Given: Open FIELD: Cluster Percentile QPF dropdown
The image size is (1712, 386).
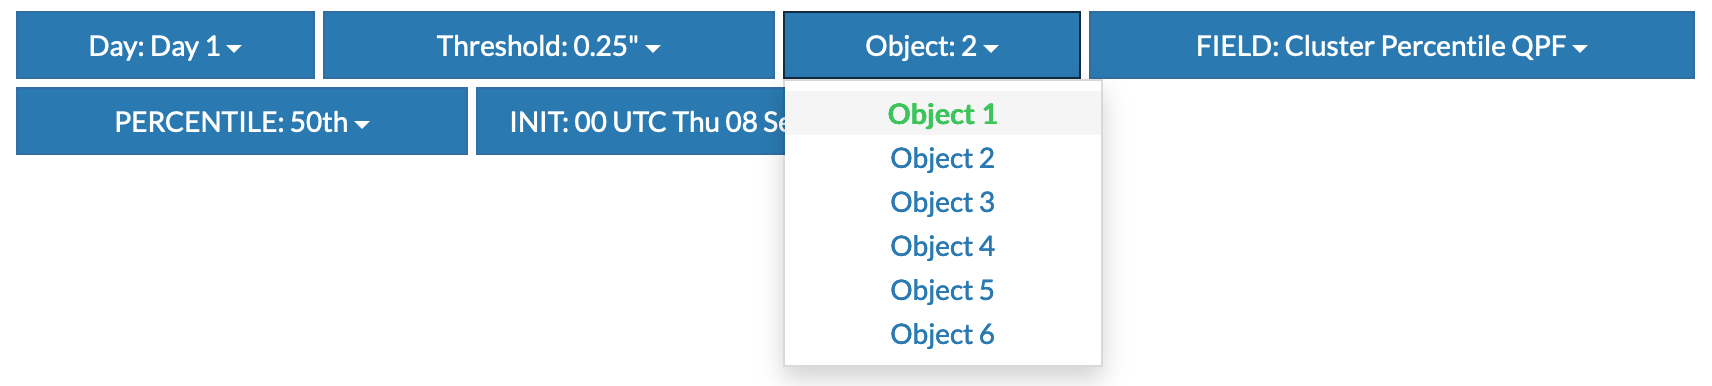Looking at the screenshot, I should tap(1391, 45).
